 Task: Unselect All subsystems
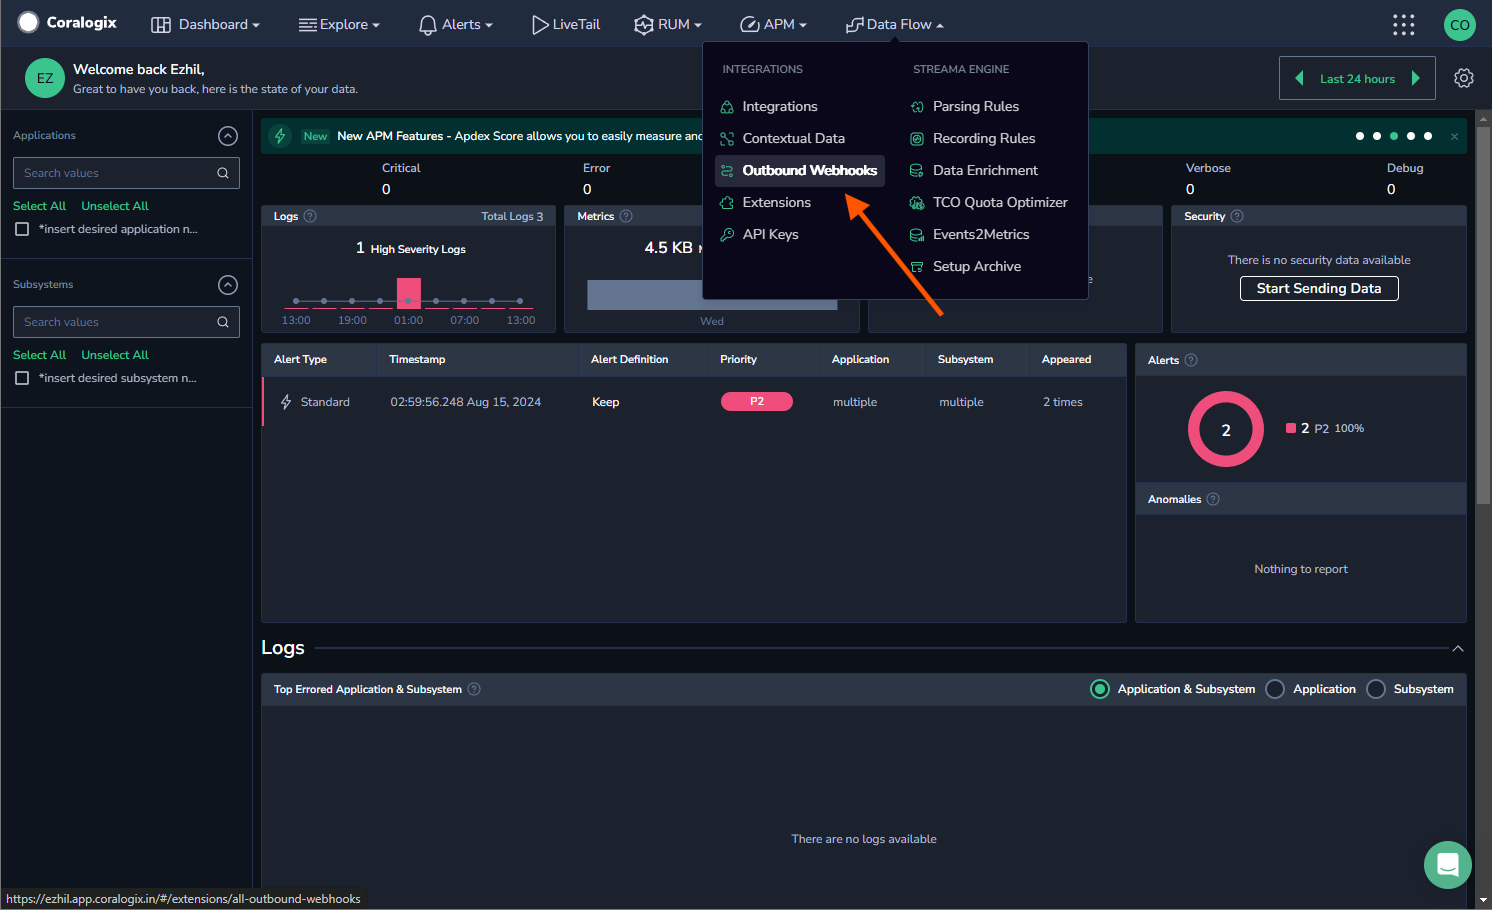coord(115,355)
